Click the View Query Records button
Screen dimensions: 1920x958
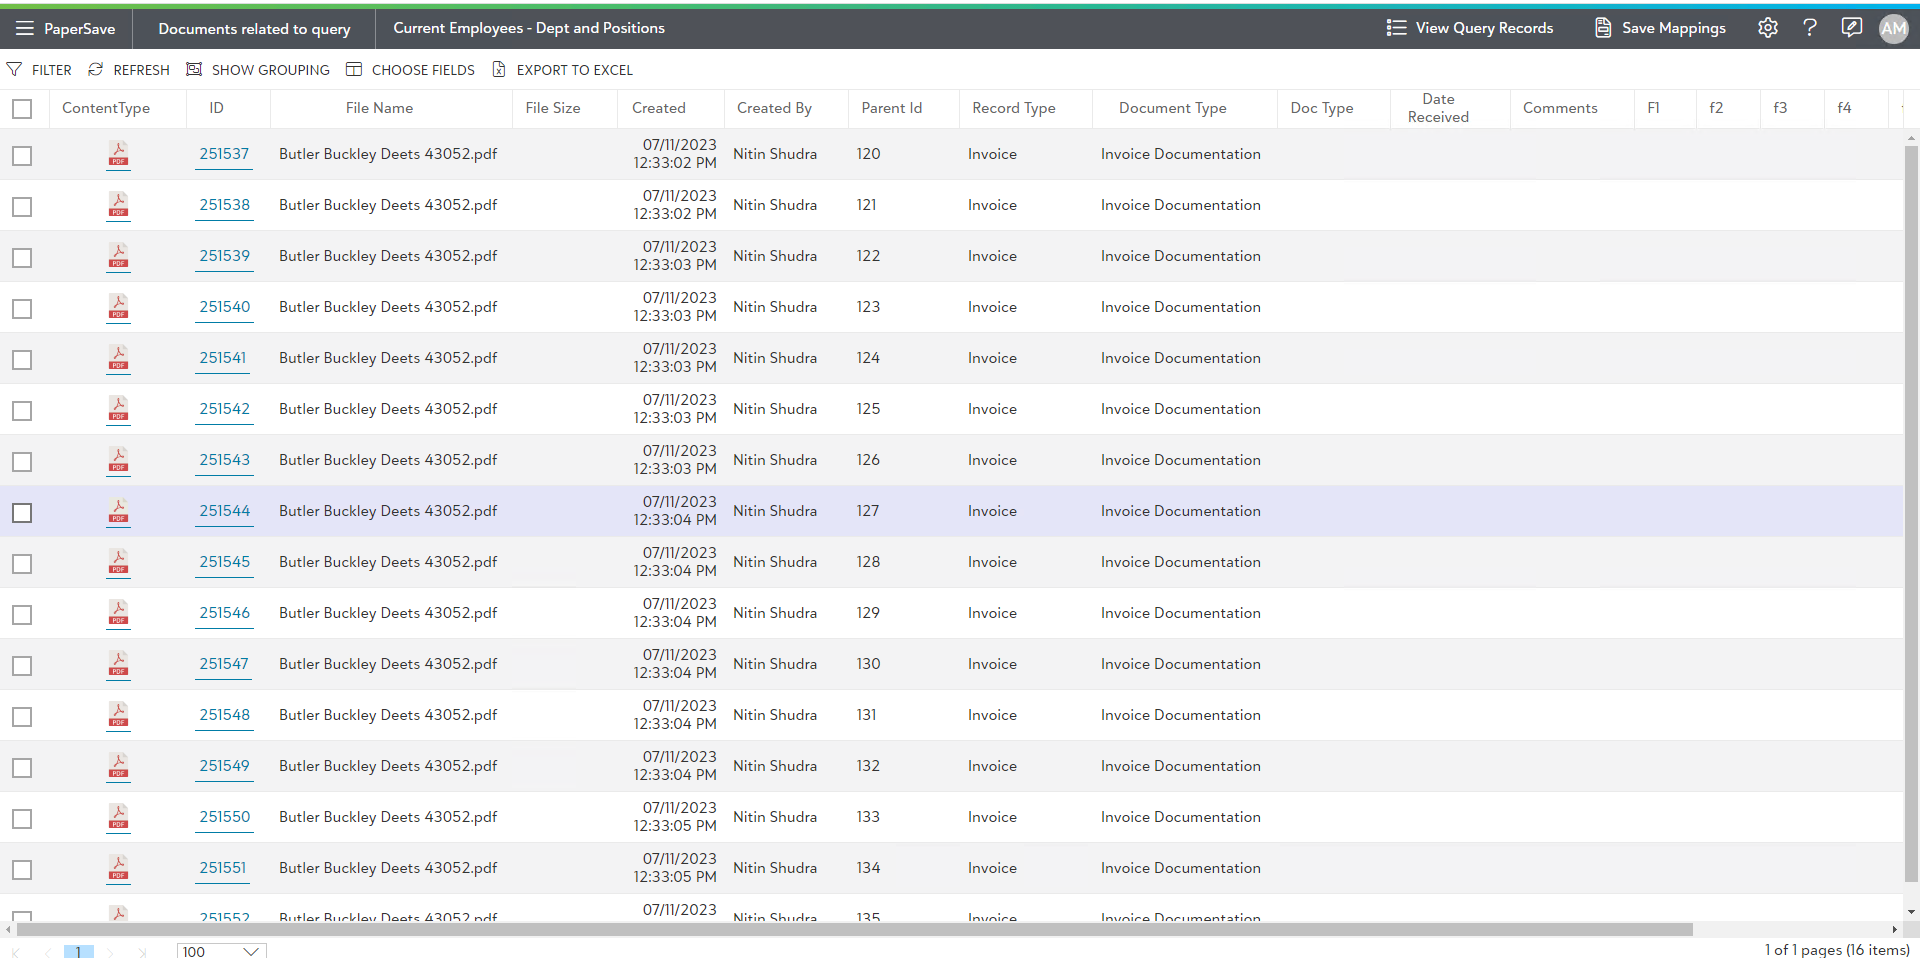1470,28
